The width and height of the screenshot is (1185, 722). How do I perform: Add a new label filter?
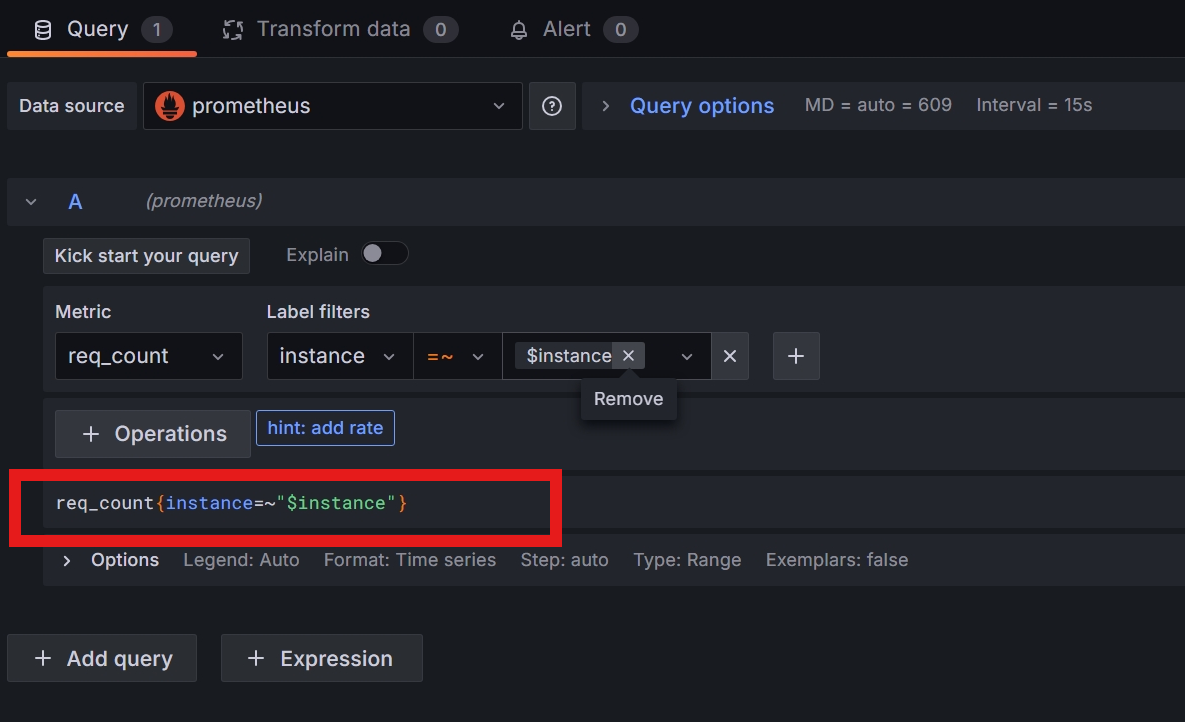pyautogui.click(x=796, y=356)
